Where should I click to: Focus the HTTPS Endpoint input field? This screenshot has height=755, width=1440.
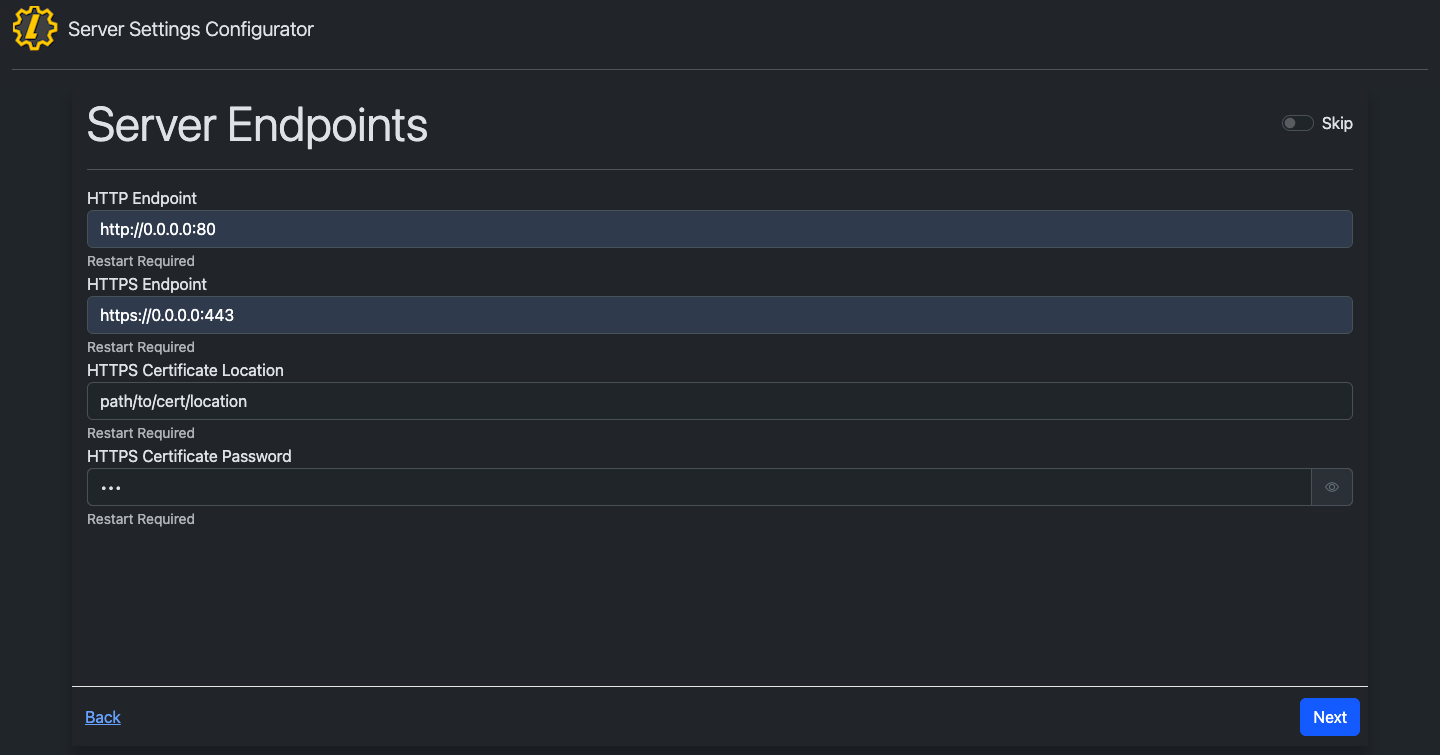point(719,315)
